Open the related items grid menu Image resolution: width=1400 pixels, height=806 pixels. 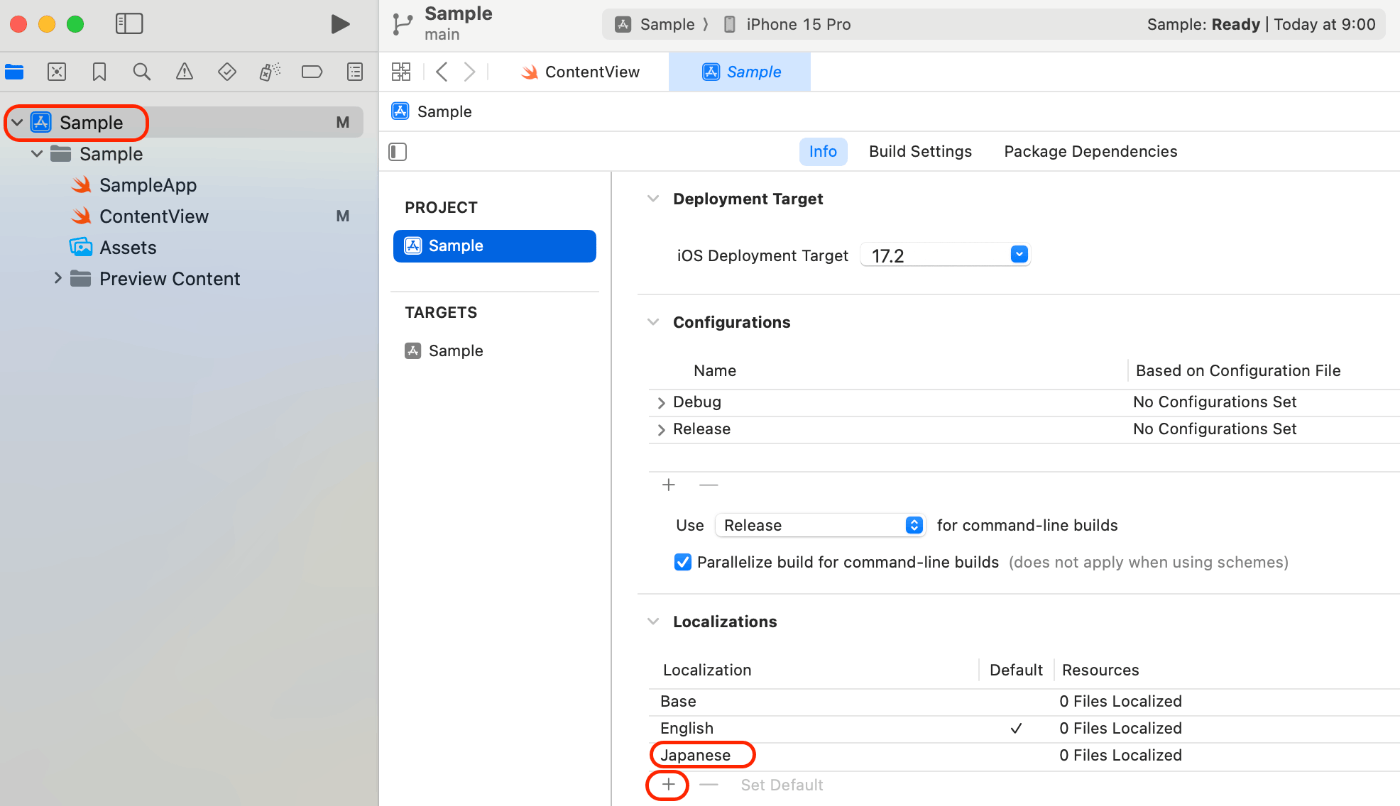click(x=401, y=72)
